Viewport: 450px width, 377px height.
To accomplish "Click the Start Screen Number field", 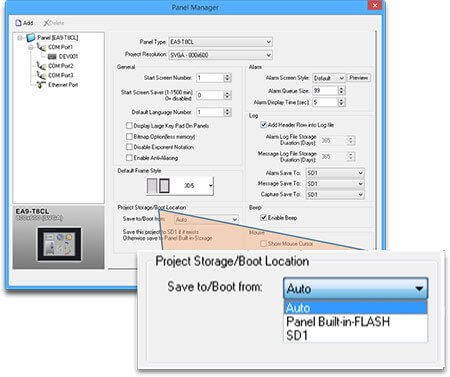I will (x=210, y=78).
